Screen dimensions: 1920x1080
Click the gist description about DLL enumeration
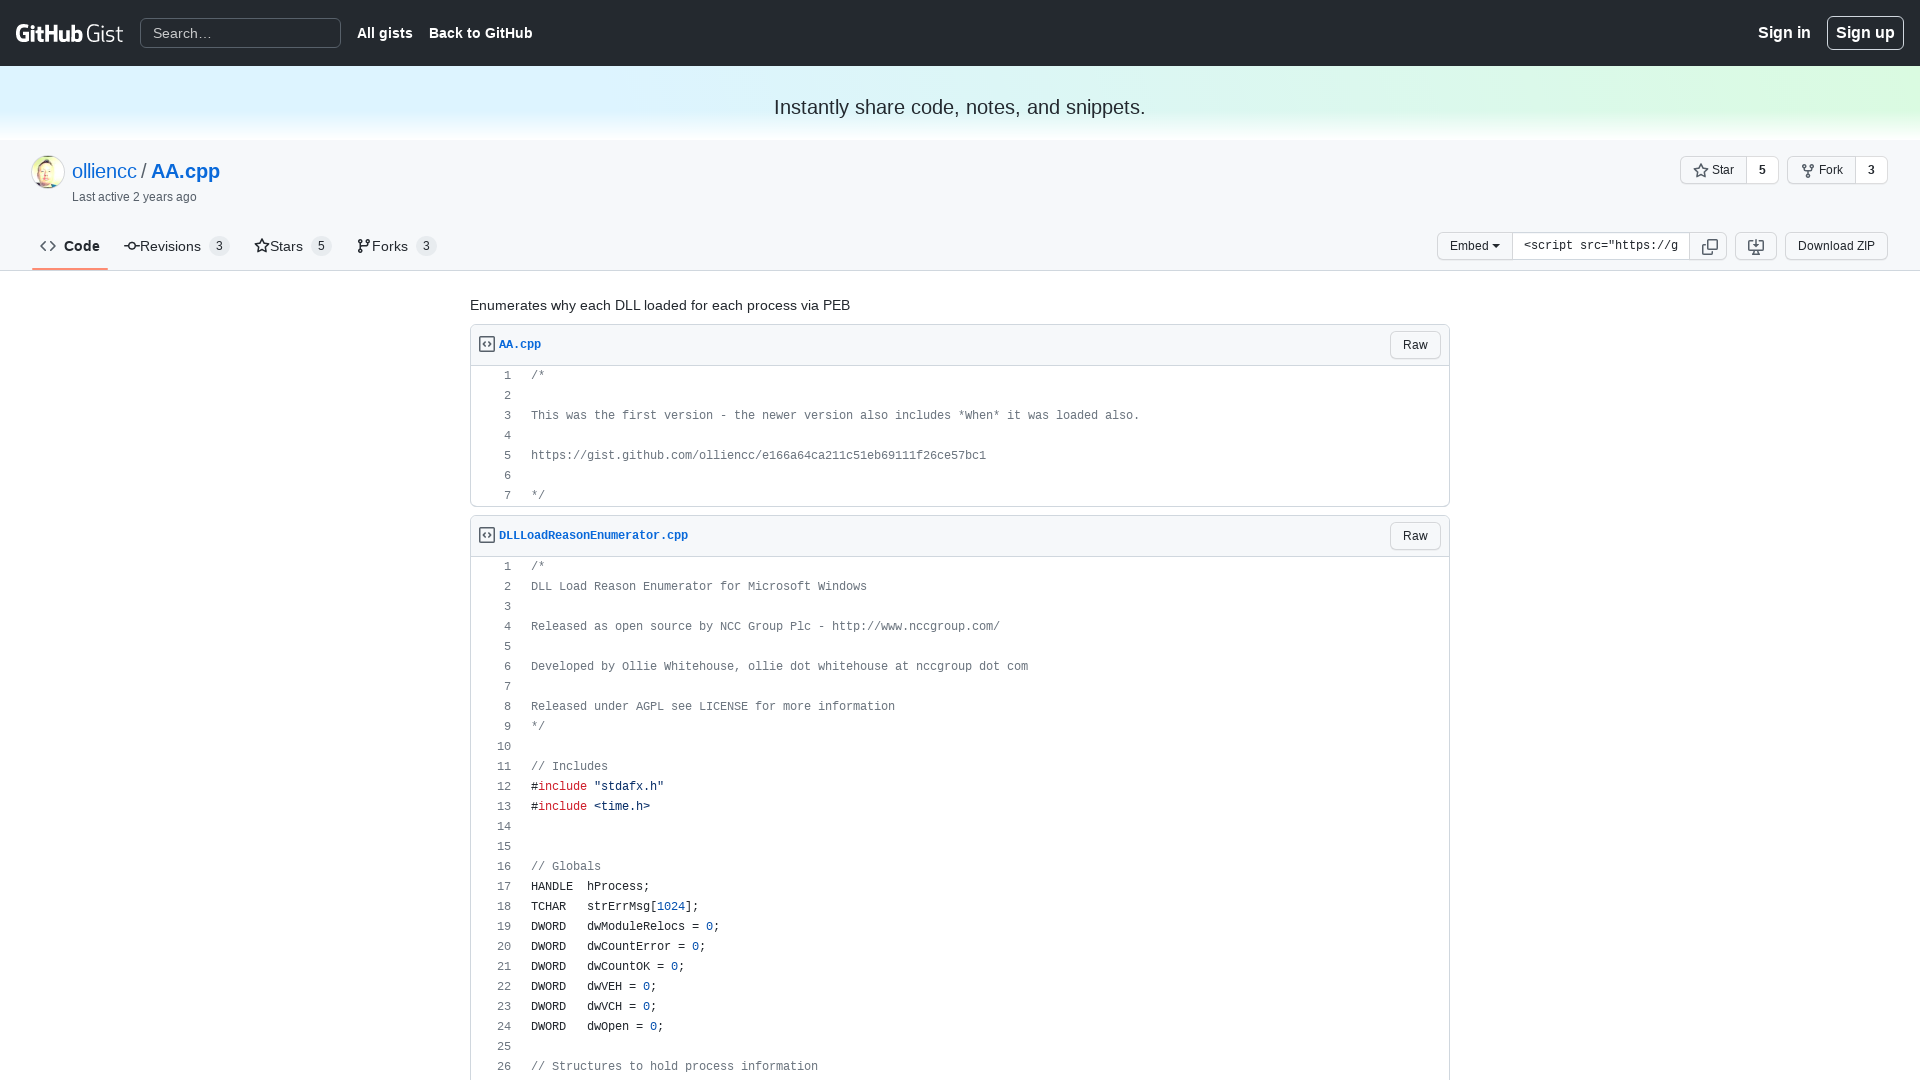click(660, 305)
